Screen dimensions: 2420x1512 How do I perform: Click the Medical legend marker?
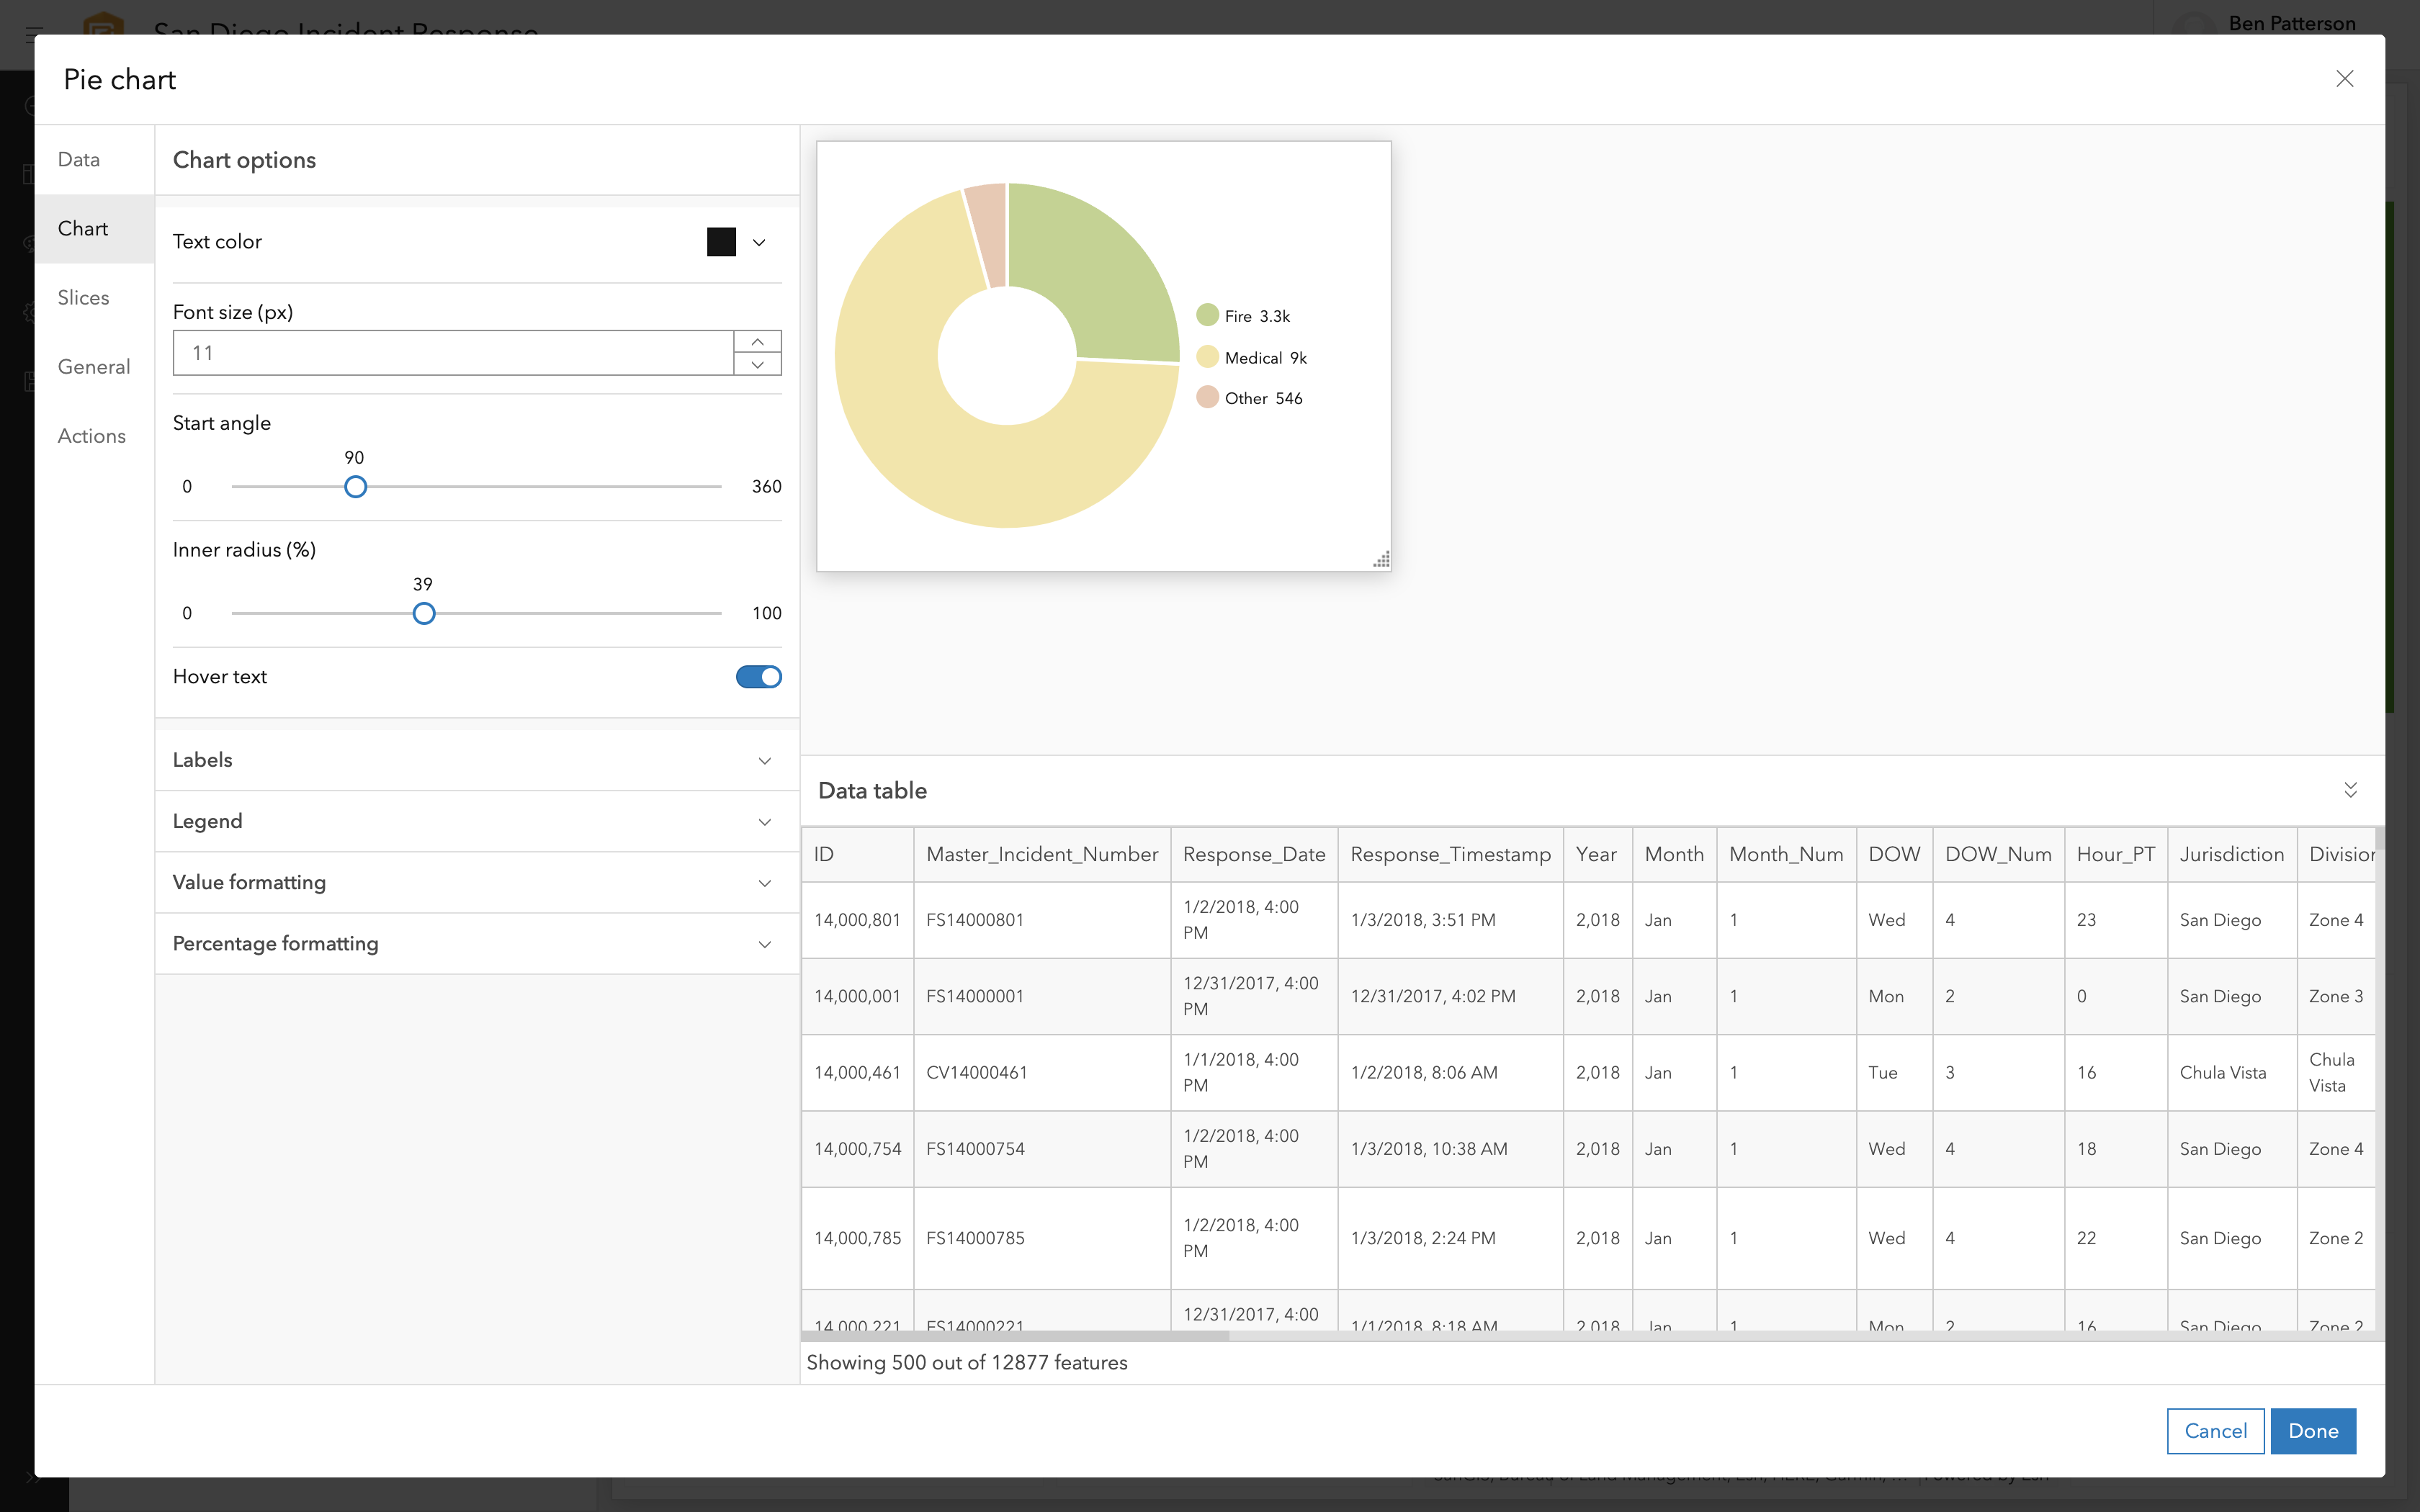1207,357
